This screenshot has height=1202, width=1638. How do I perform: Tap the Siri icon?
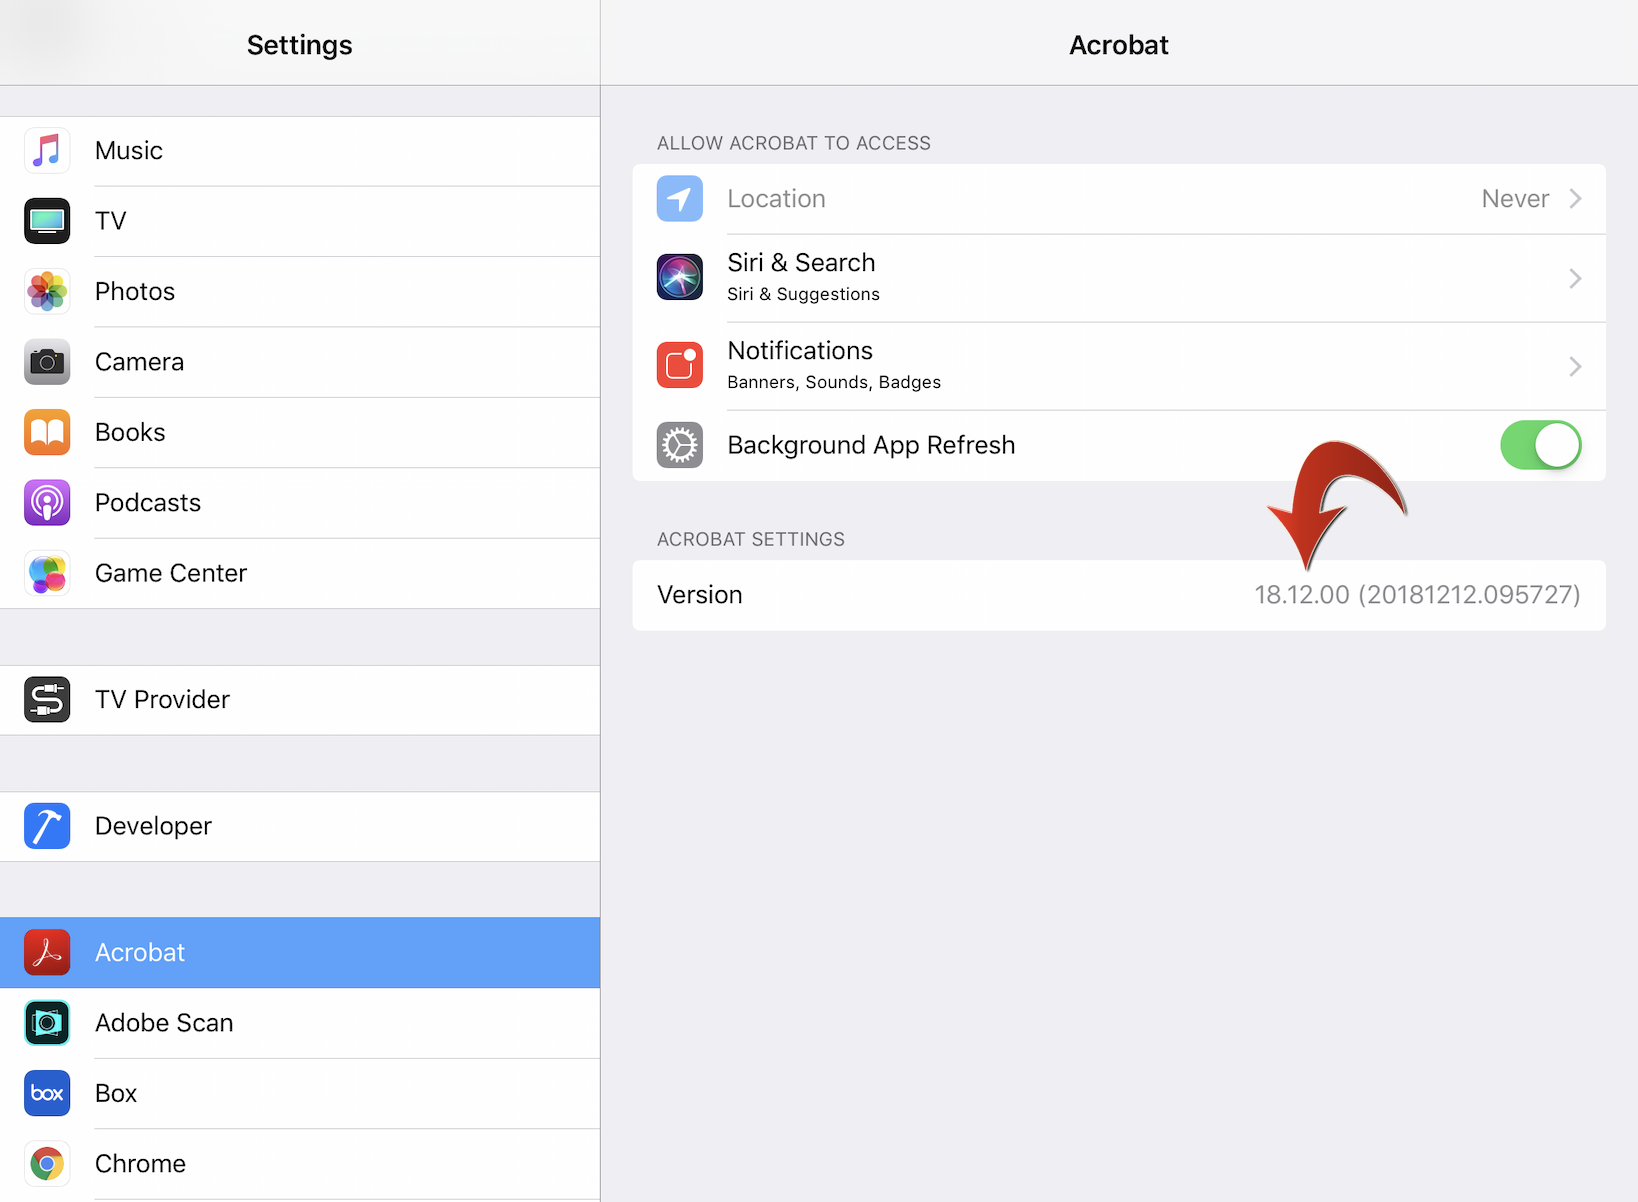tap(680, 277)
